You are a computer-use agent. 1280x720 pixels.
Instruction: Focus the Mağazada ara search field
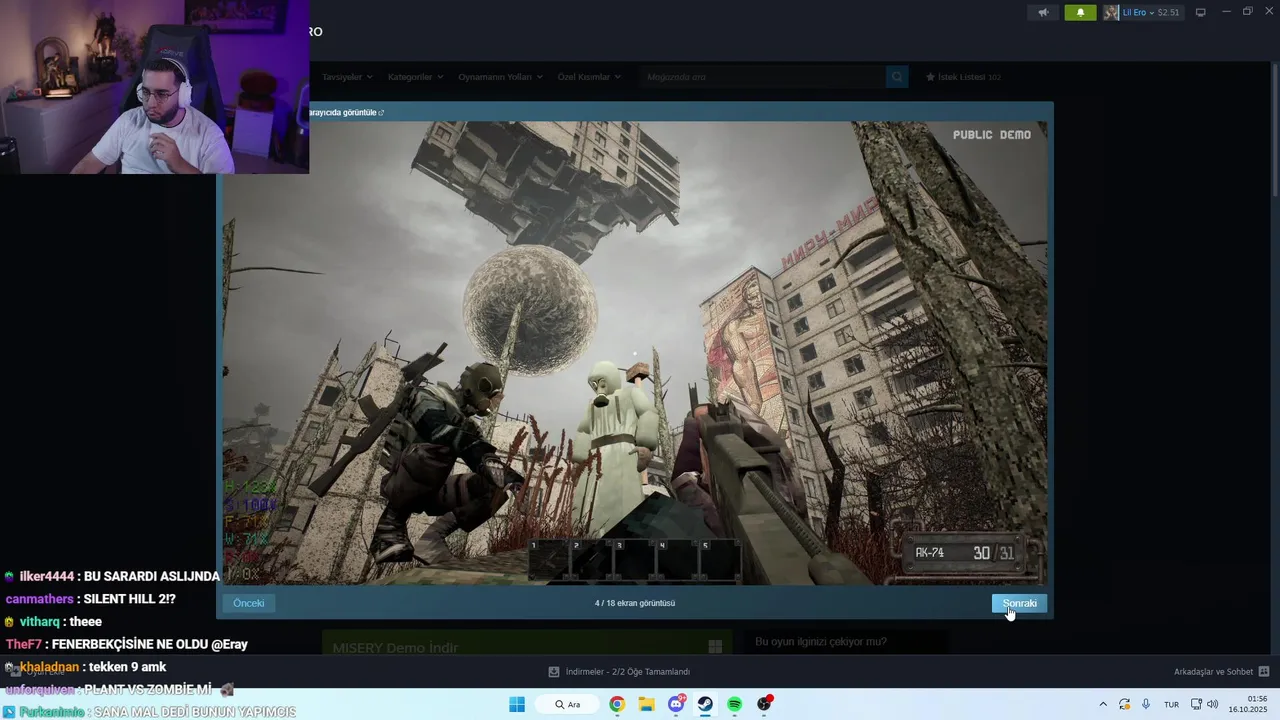[x=762, y=77]
